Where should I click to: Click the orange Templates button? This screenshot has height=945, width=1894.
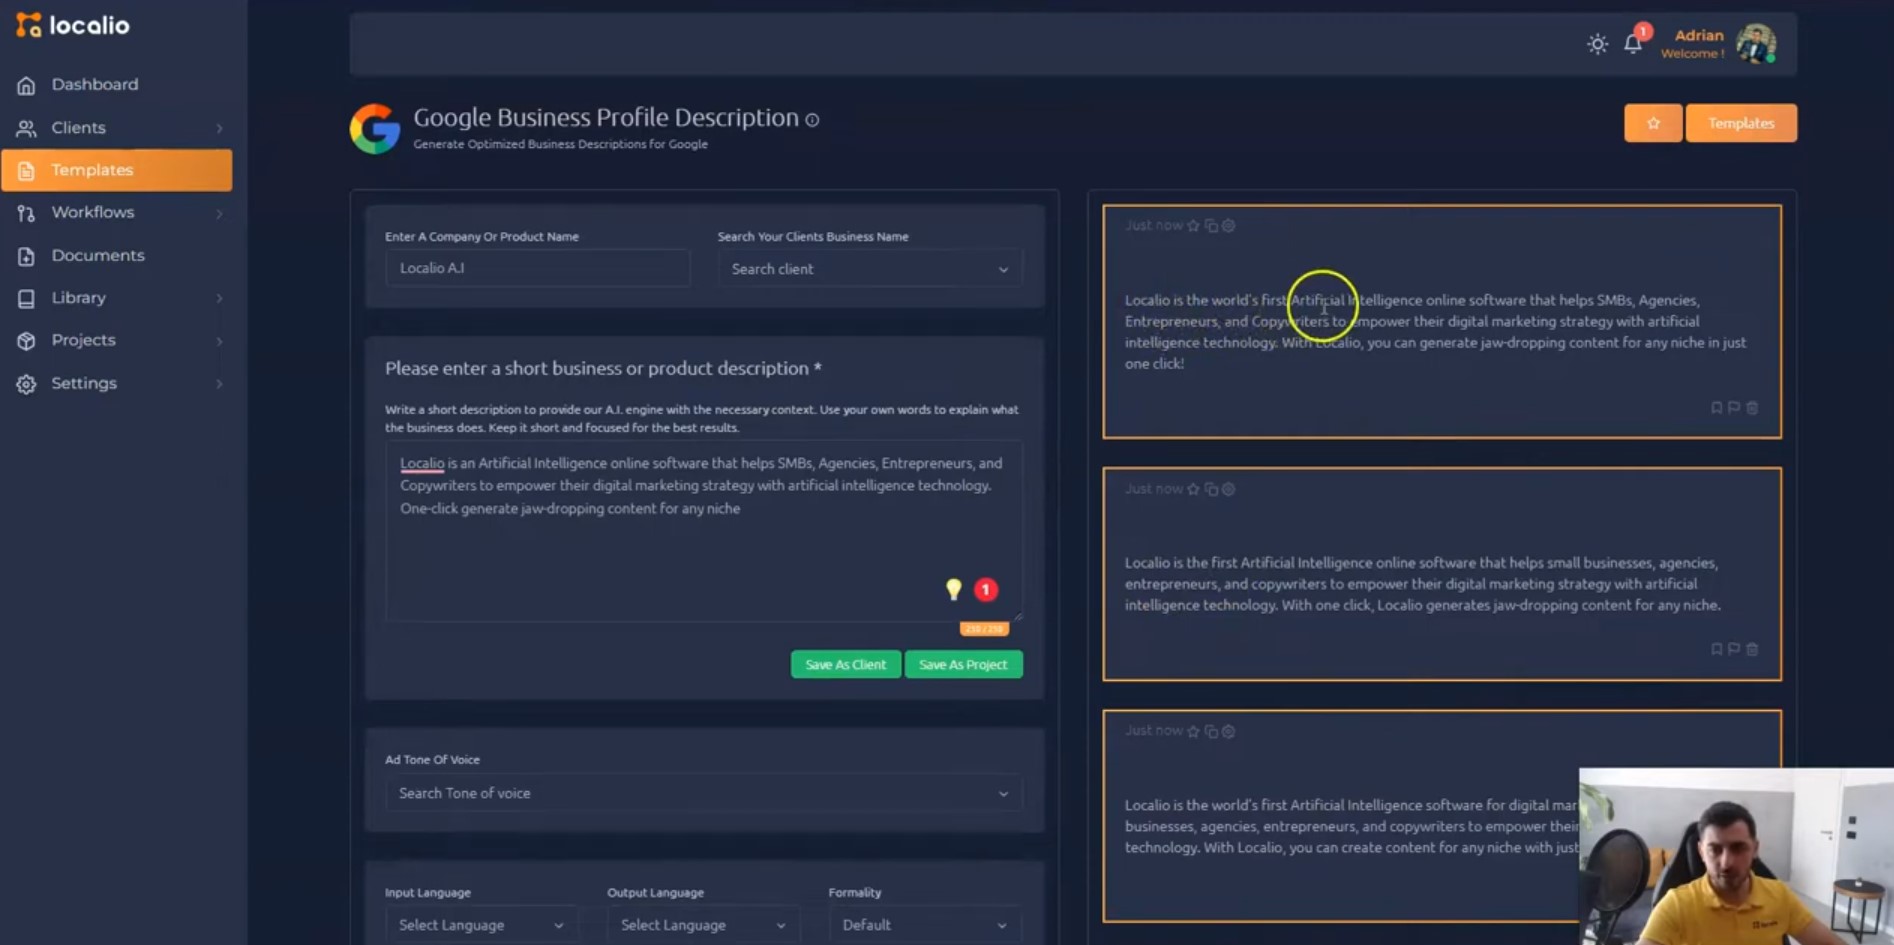tap(1741, 123)
